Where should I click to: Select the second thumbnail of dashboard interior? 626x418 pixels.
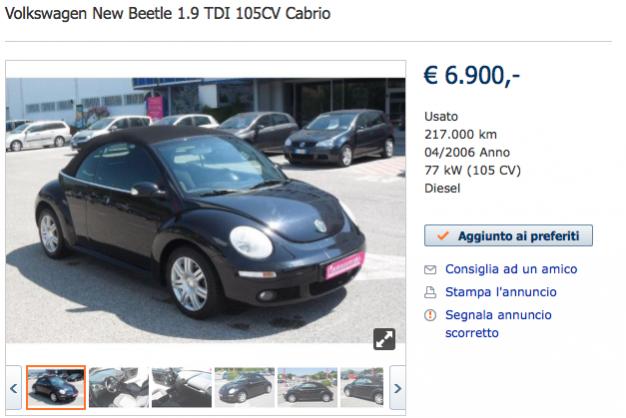coord(119,388)
